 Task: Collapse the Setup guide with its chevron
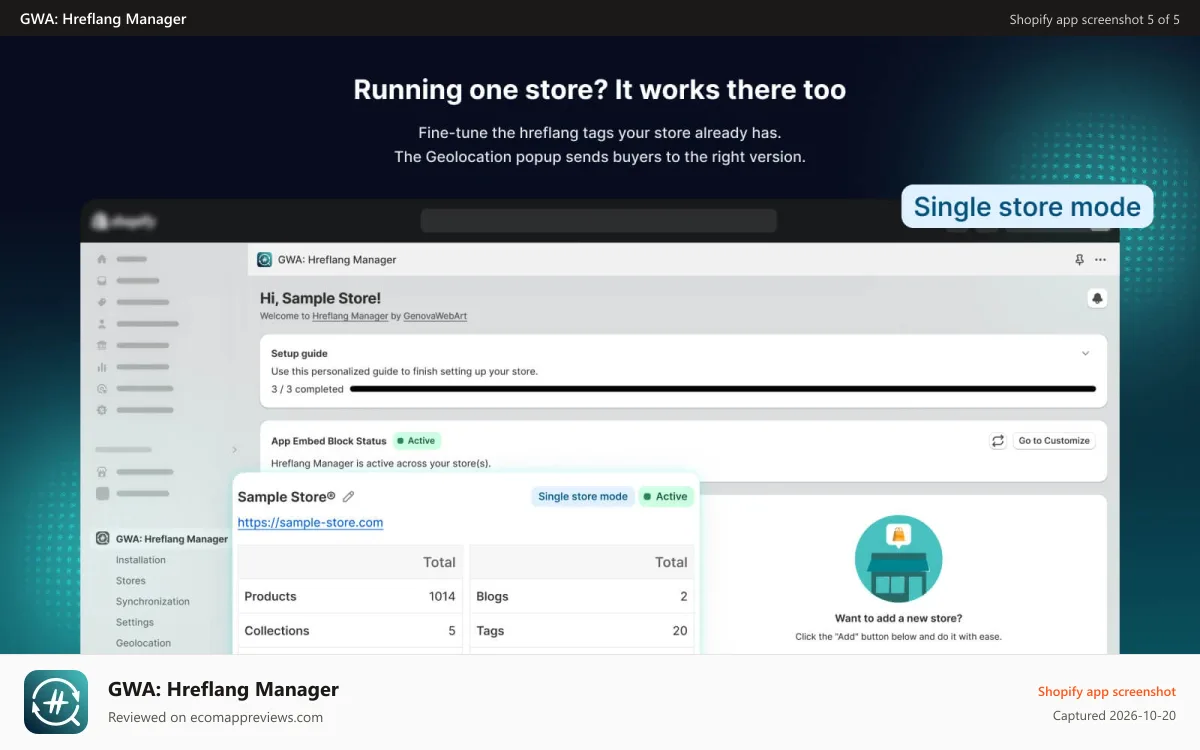(1086, 353)
